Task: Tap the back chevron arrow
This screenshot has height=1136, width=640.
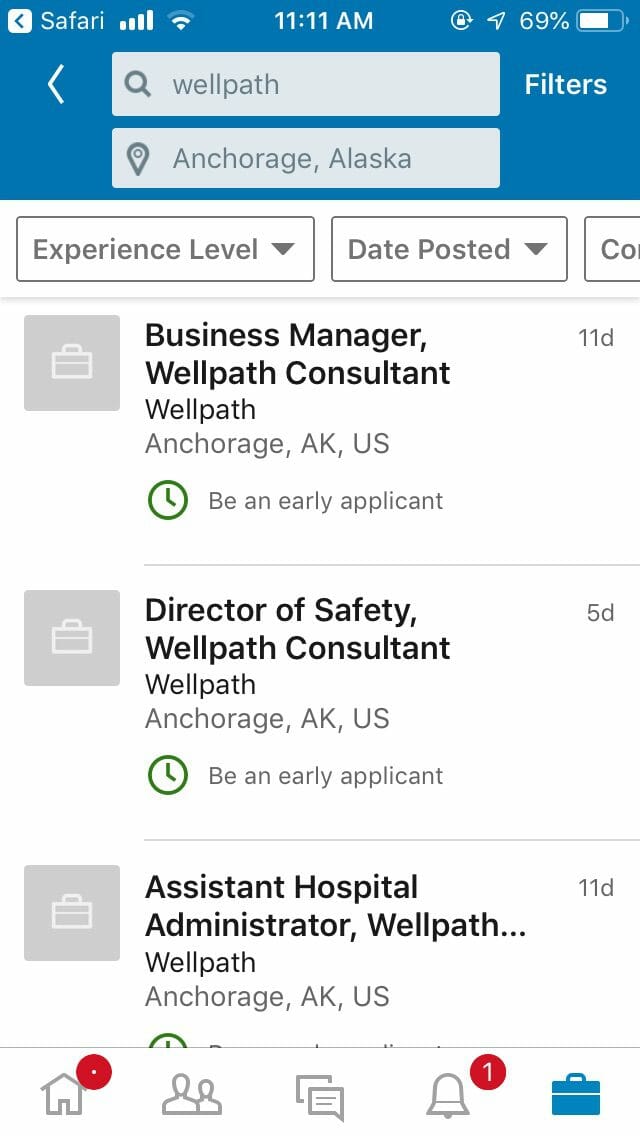Action: pos(56,84)
